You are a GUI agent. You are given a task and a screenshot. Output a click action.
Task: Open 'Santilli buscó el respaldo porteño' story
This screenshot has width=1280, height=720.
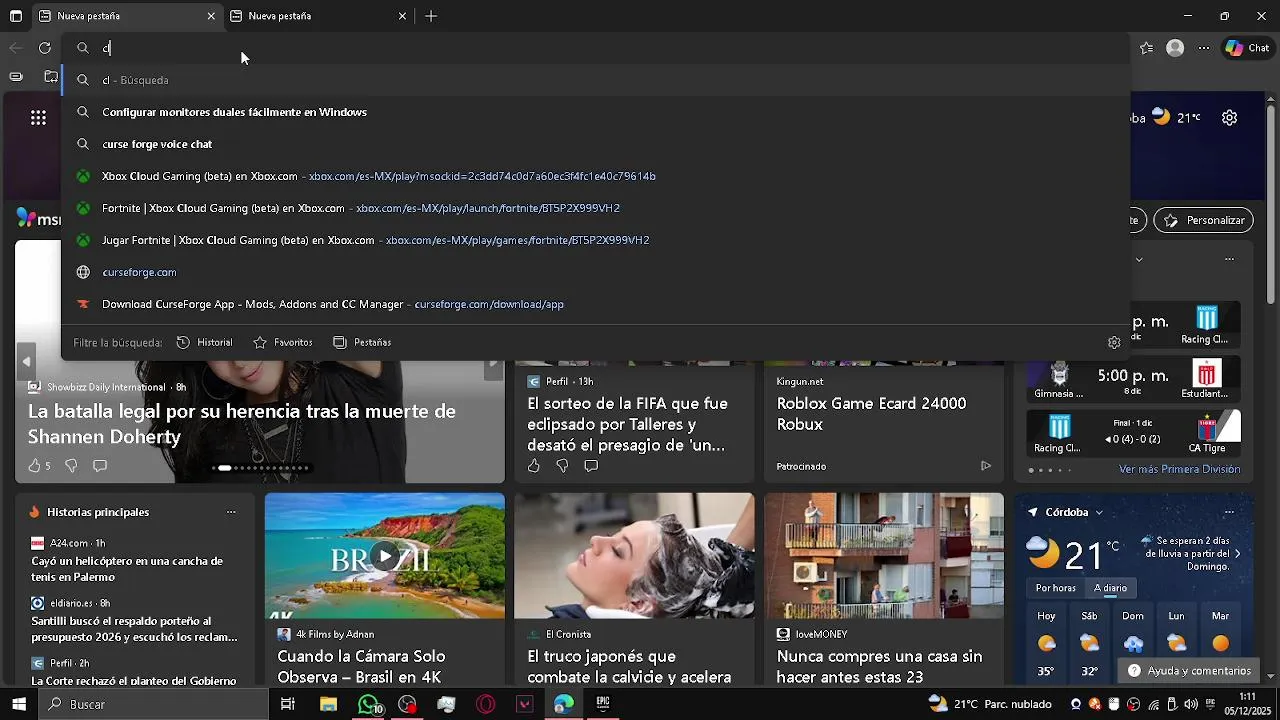click(134, 629)
